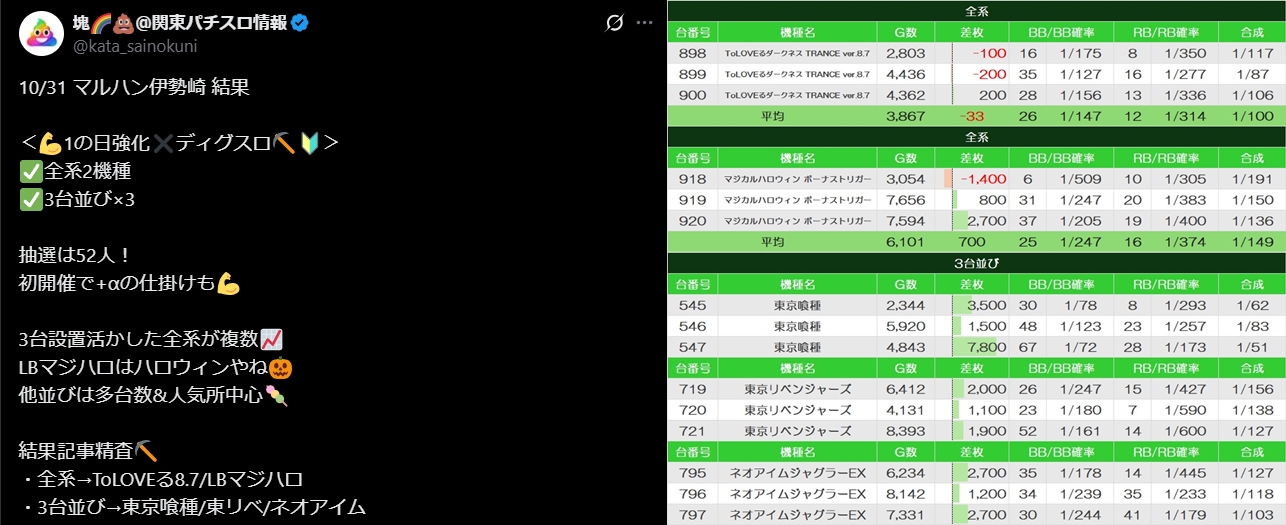Click machine number 919 in the table
Screen dimensions: 1286x525
coord(692,200)
